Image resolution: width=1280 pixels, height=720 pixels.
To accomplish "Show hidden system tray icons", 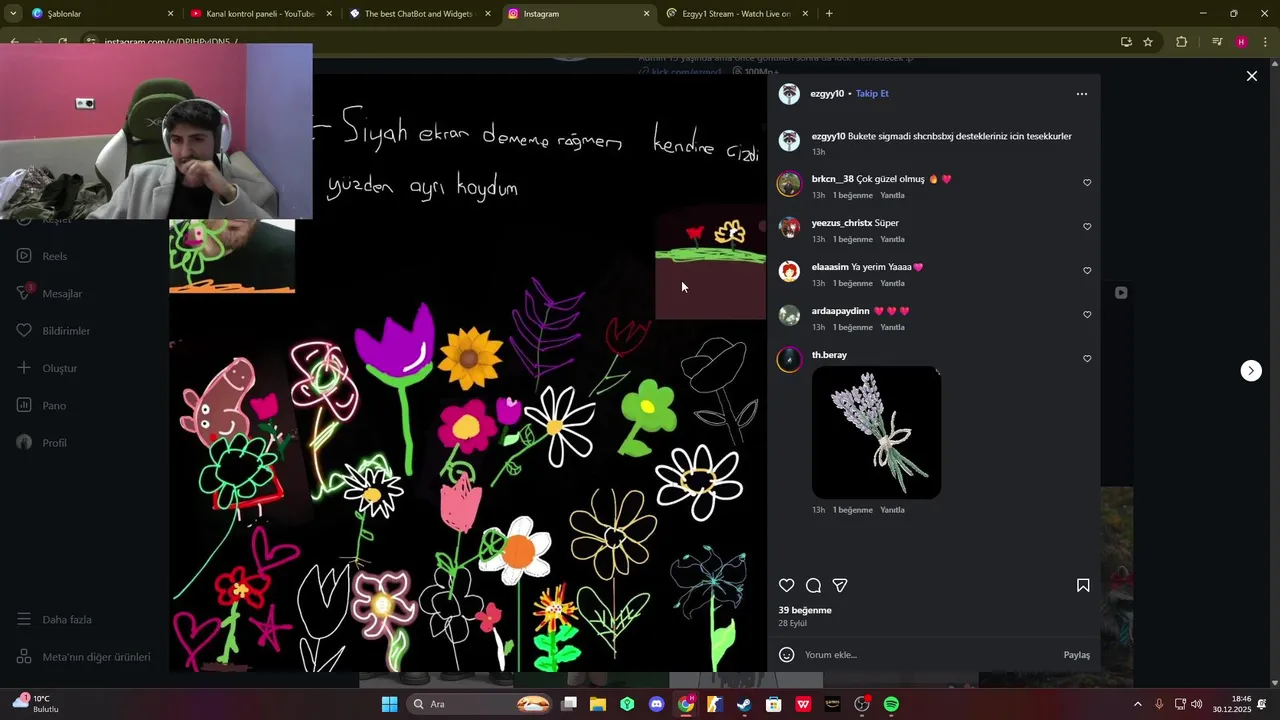I will 1137,704.
